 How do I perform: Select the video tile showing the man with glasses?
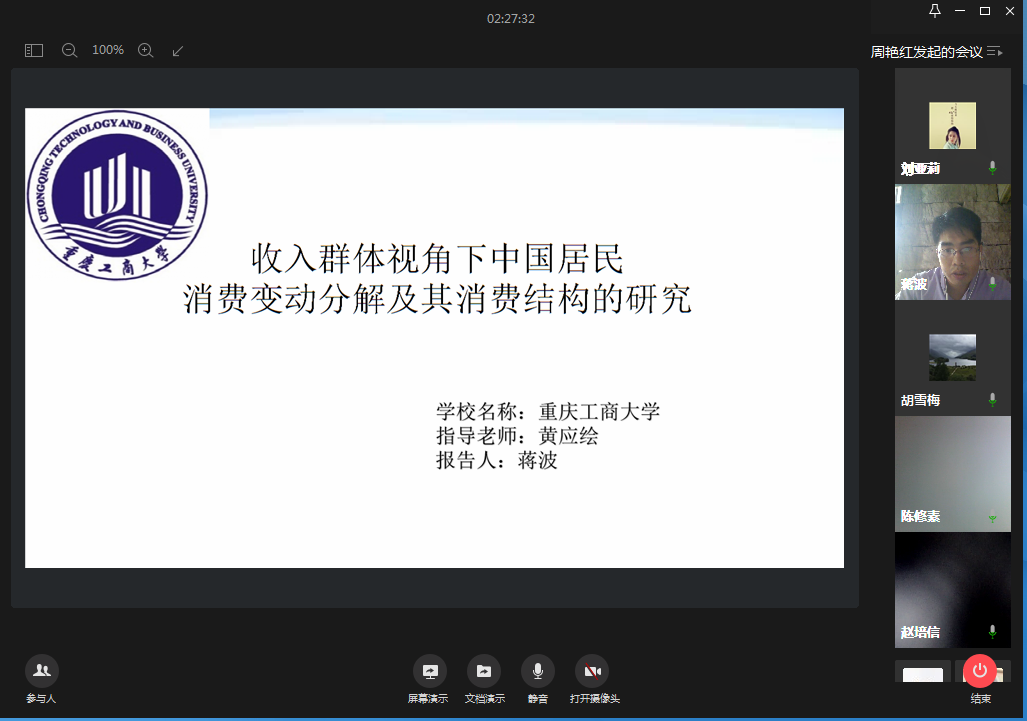pos(952,242)
